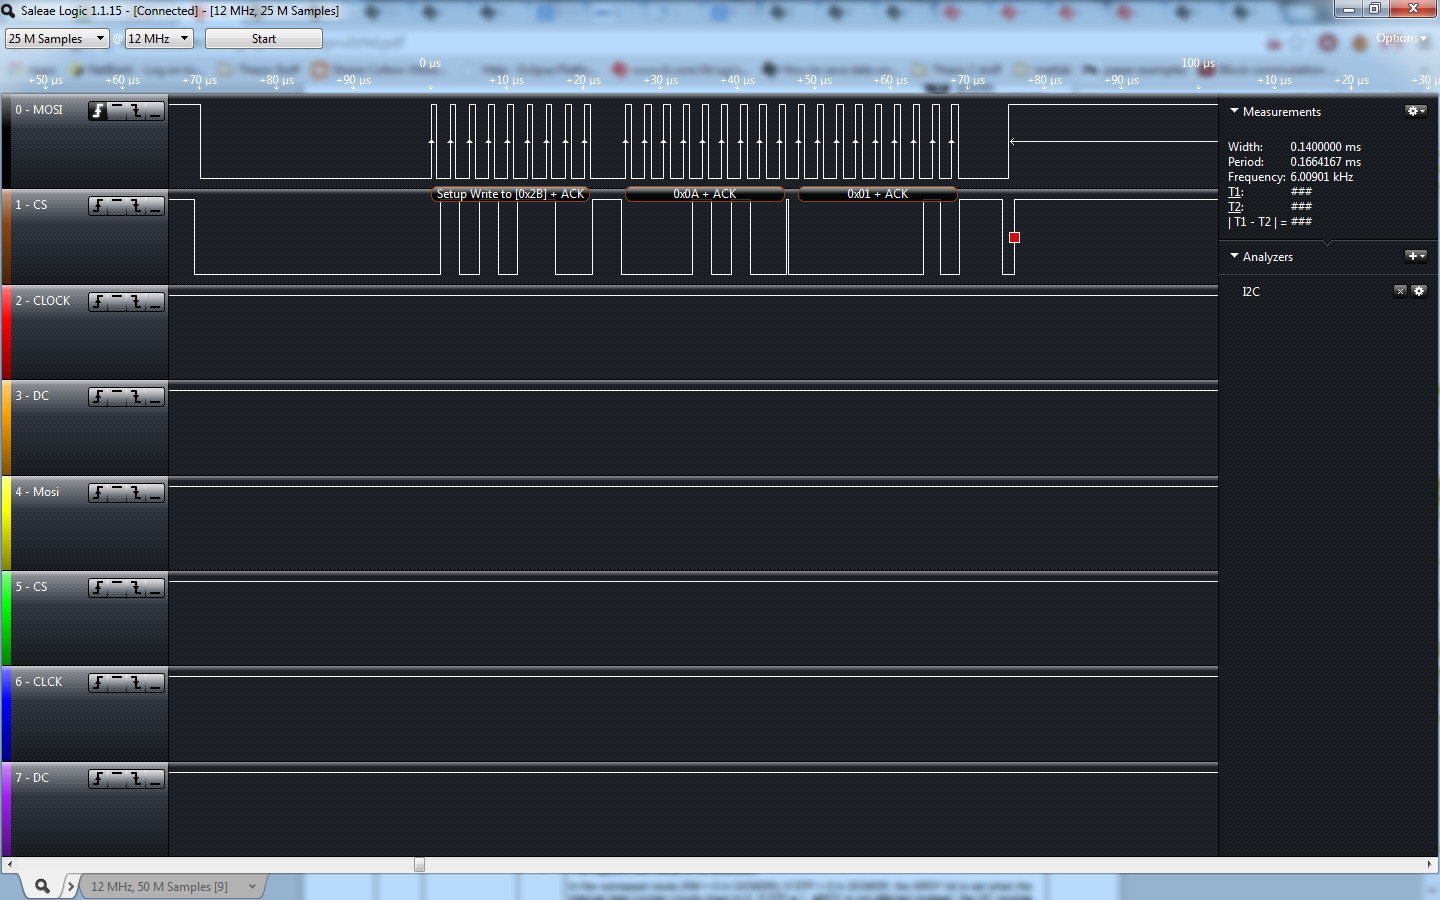Open the Options menu
This screenshot has height=900, width=1440.
1402,37
